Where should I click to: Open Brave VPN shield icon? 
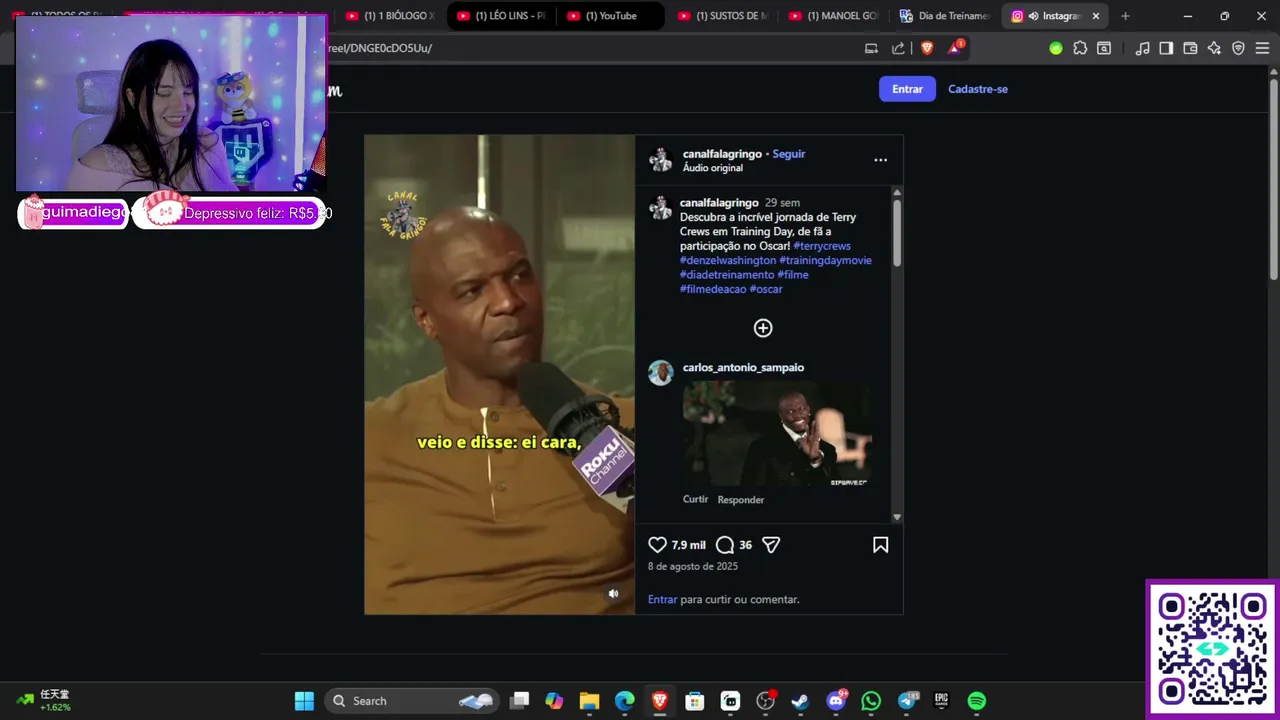point(1238,48)
